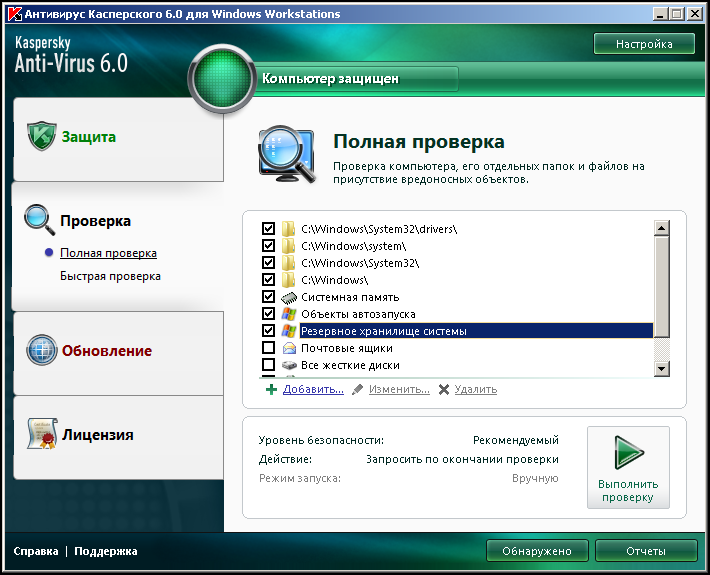710x575 pixels.
Task: Check the Почтовые ящики checkbox
Action: 268,348
